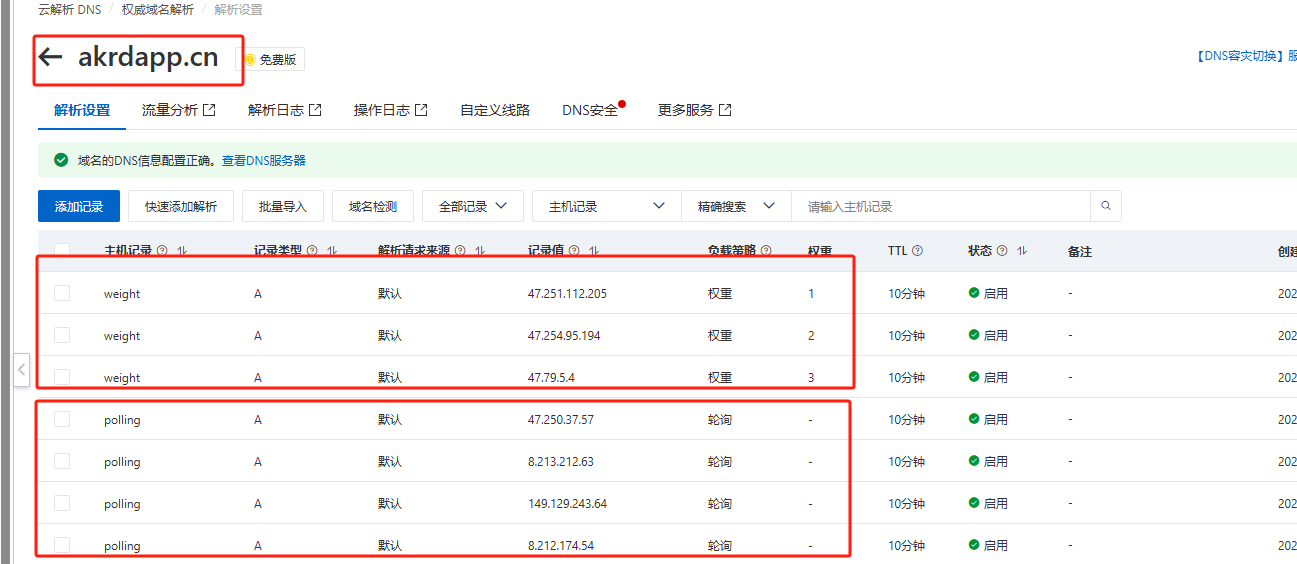Open the 解析日志 tab
Screen dimensions: 1297x564
coord(285,110)
